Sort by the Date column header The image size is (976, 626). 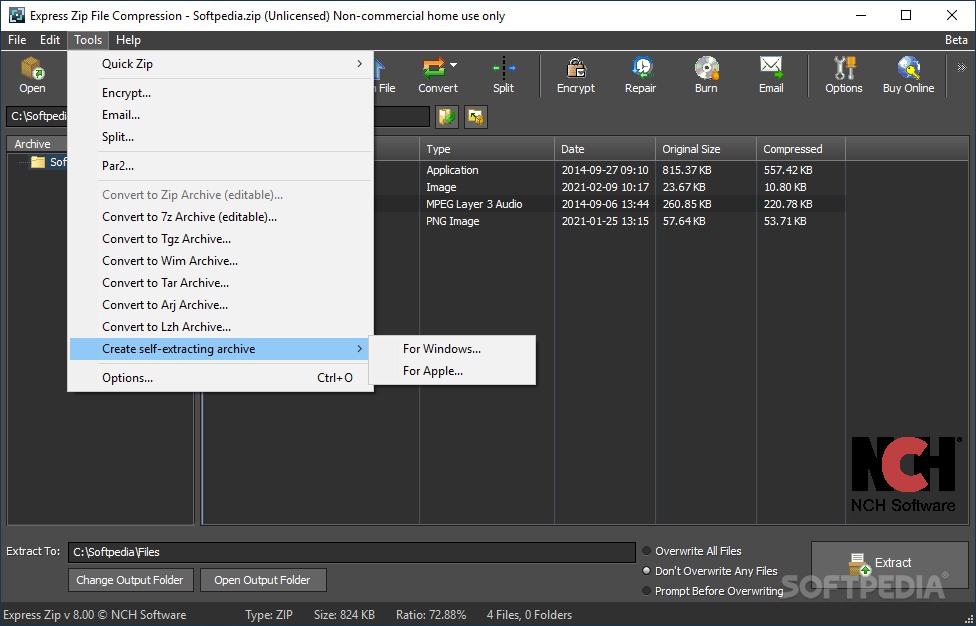pyautogui.click(x=604, y=149)
